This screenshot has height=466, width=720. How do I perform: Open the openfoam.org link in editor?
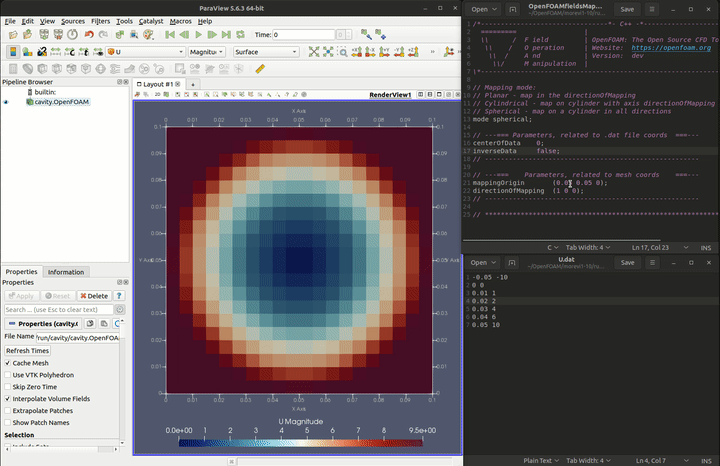coord(671,47)
